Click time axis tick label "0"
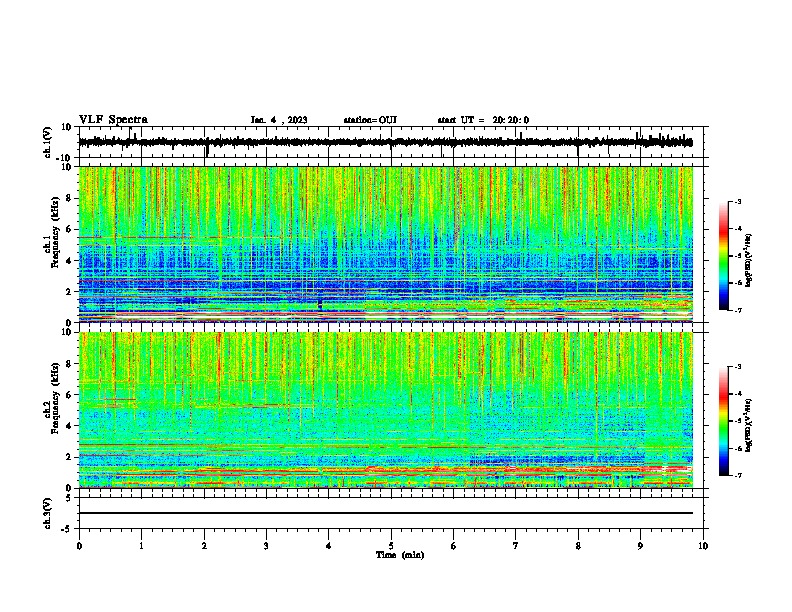 coord(79,546)
